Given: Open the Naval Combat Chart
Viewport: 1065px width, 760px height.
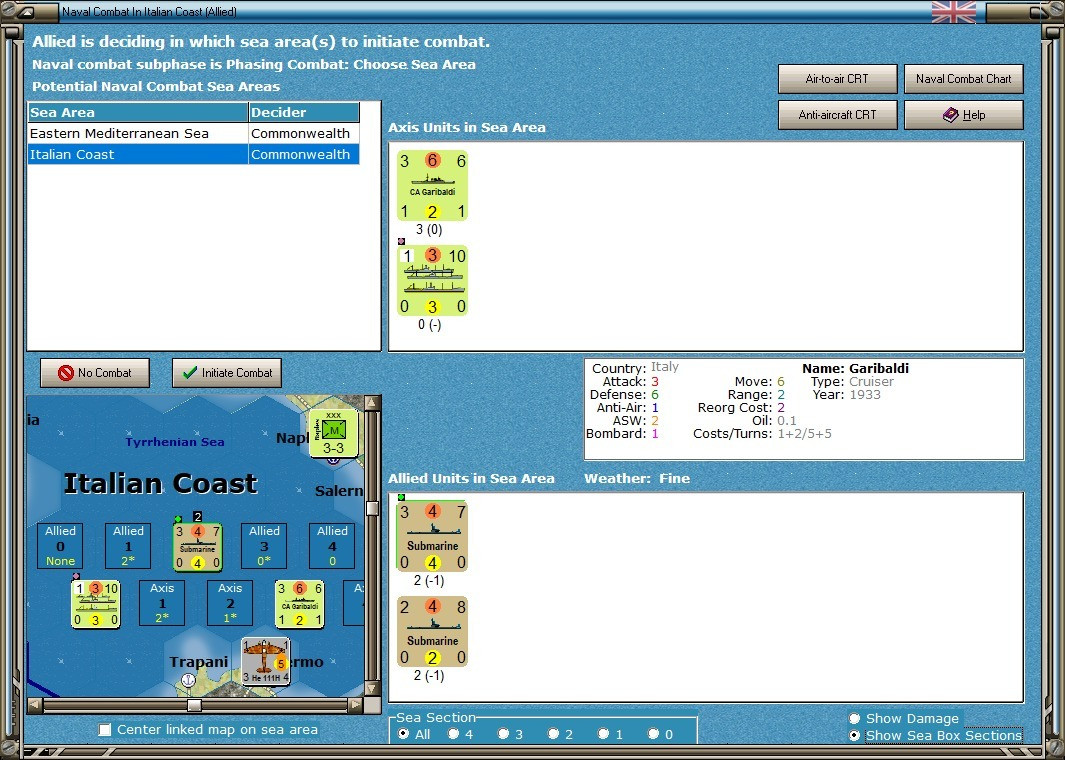Looking at the screenshot, I should coord(964,79).
